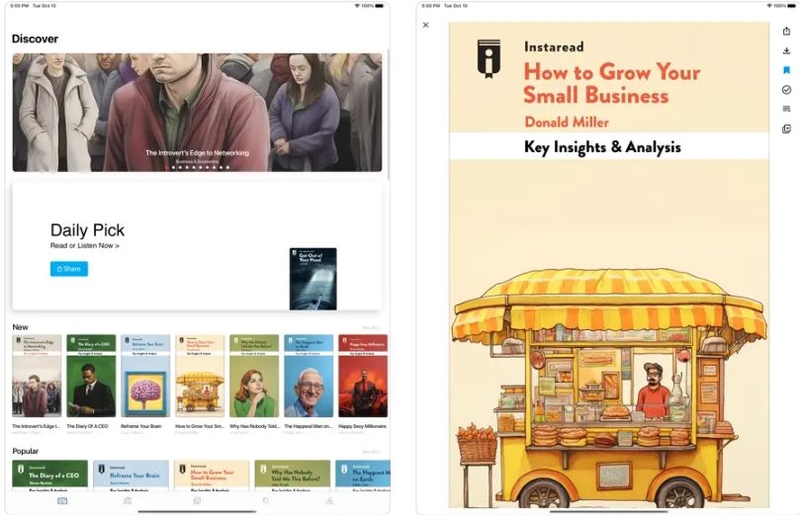Open Read or Listen Now link
This screenshot has height=515, width=800.
click(85, 246)
